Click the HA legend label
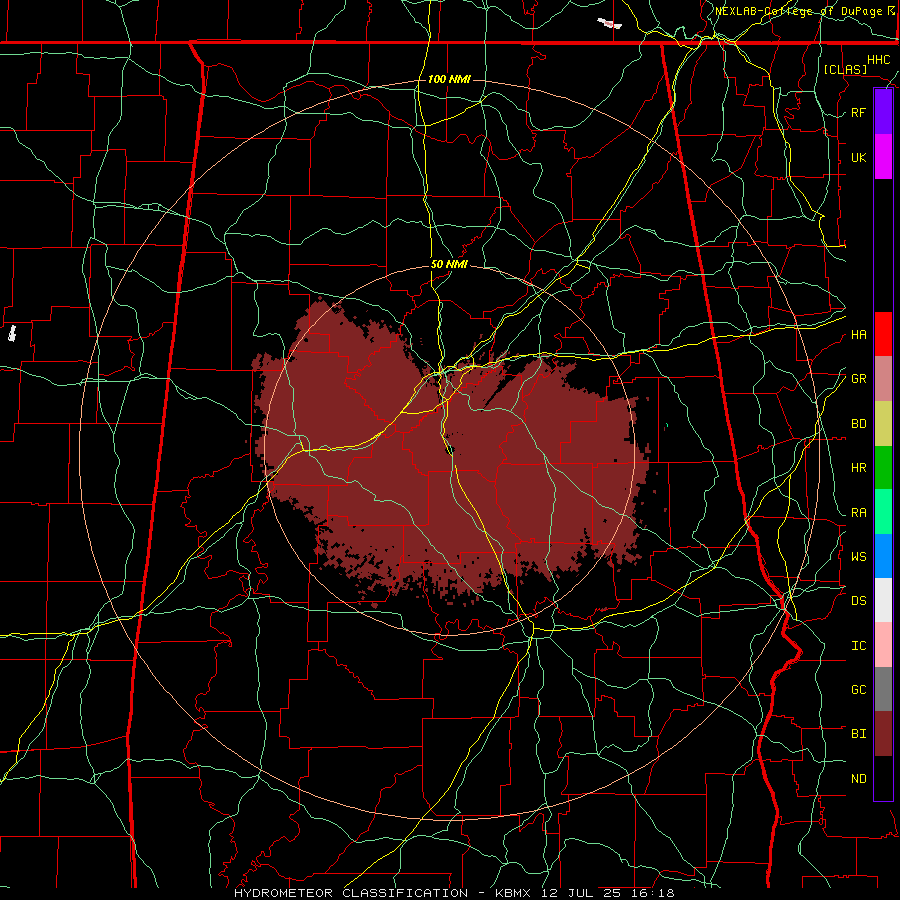This screenshot has height=900, width=900. (x=858, y=334)
